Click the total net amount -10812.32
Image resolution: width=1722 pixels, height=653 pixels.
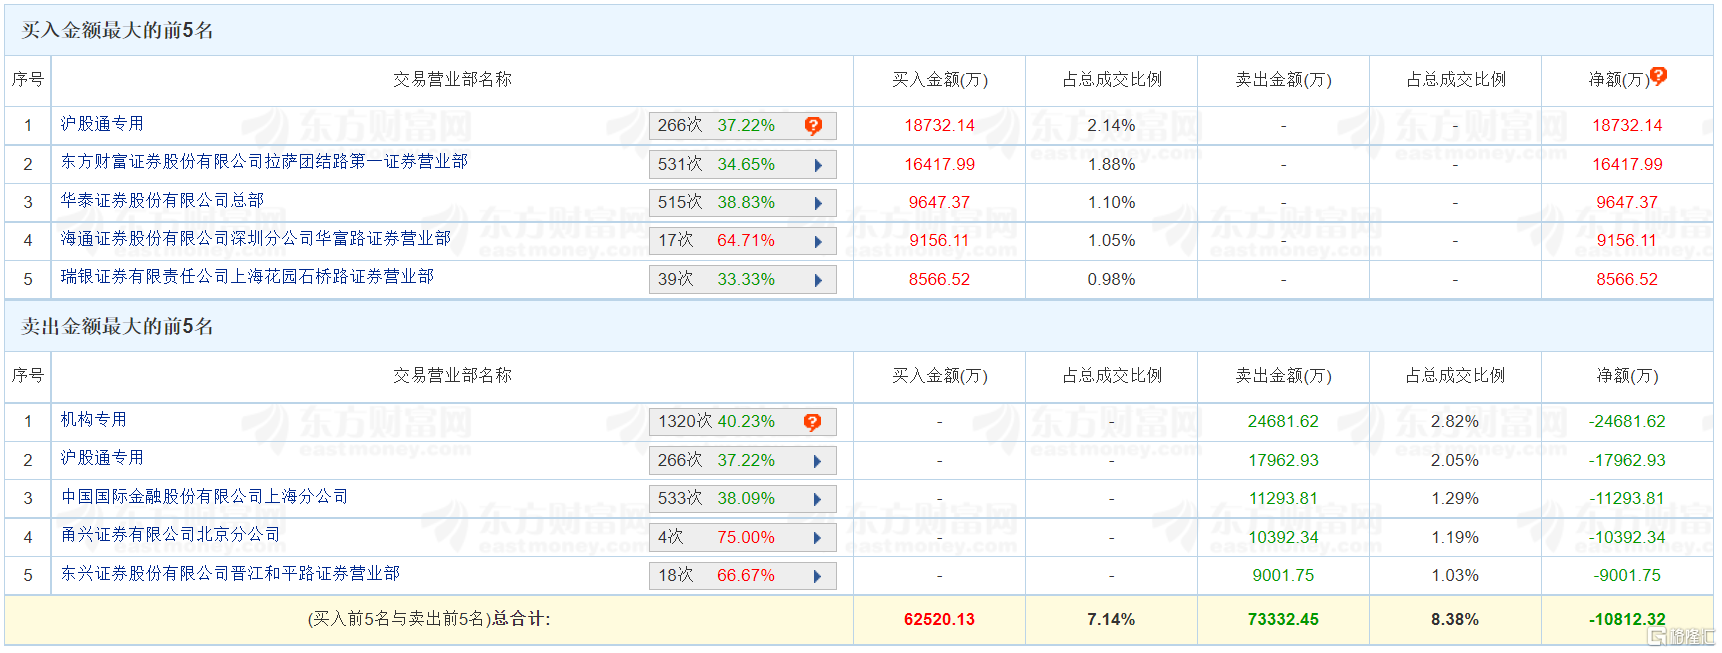pos(1627,619)
